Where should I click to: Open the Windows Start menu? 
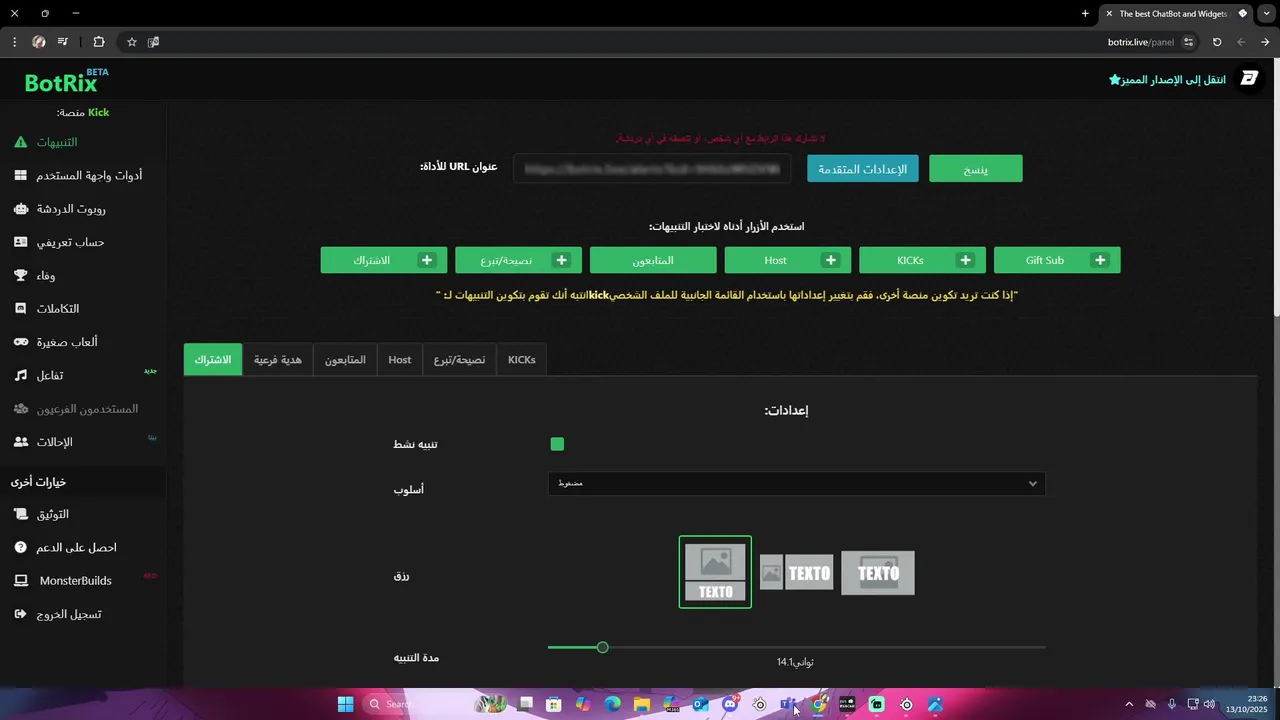[x=345, y=704]
